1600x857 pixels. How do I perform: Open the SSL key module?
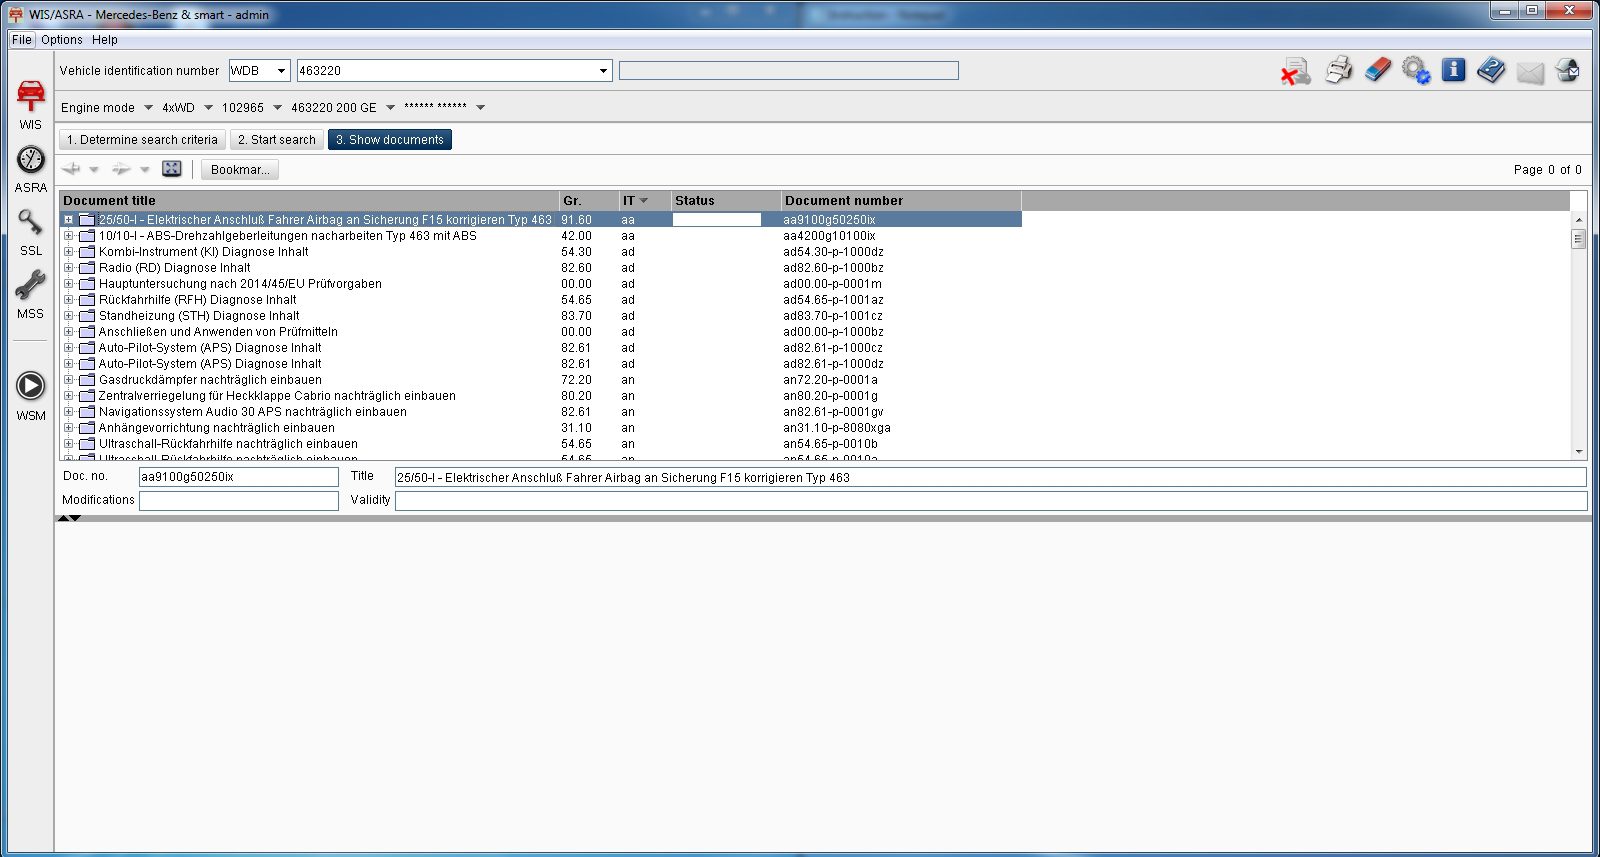(x=31, y=232)
